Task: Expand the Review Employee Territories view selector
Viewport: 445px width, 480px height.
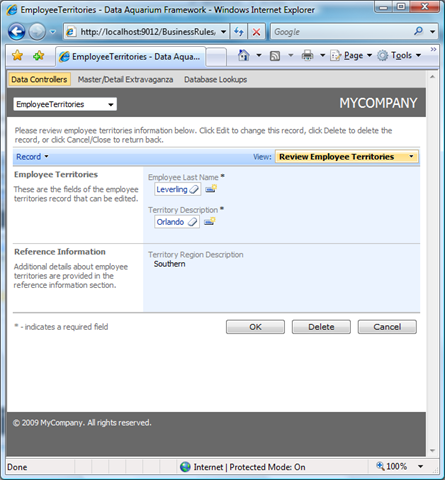Action: pyautogui.click(x=347, y=157)
